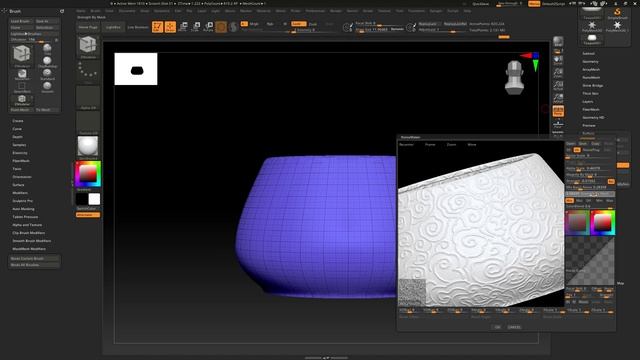Click the Load Brush button

(21, 21)
